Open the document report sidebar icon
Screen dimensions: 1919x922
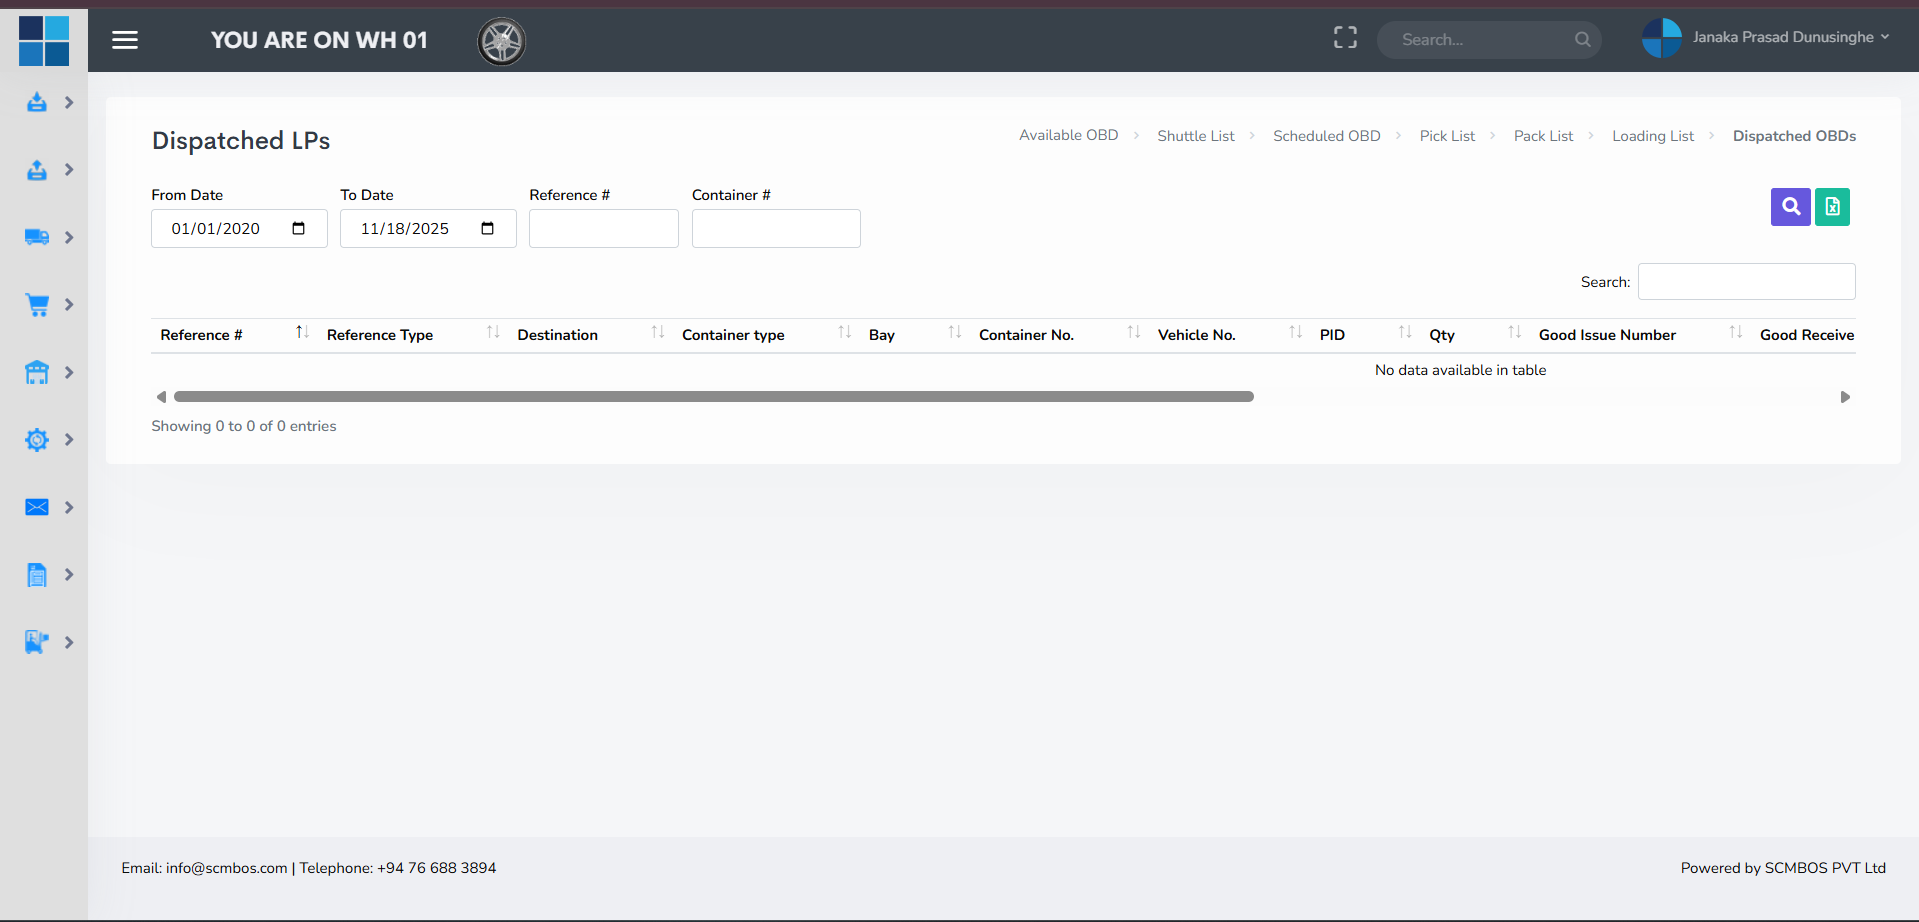(37, 575)
